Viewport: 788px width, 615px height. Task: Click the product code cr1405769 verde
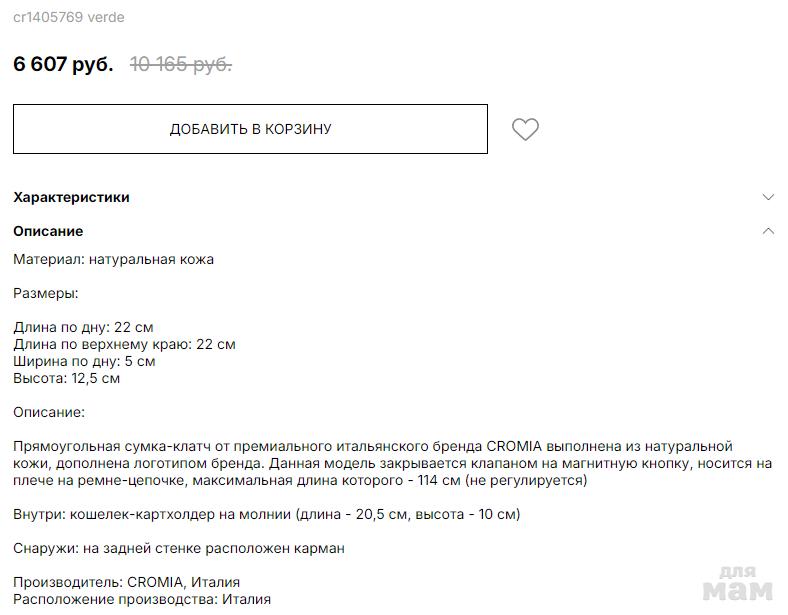click(x=69, y=17)
